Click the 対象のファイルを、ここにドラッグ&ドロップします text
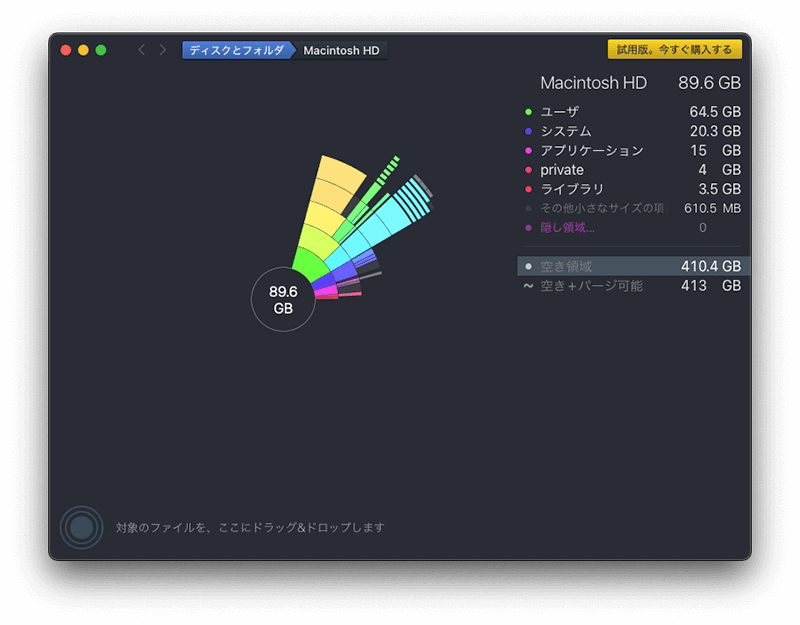Screen dimensions: 800x625 click(x=250, y=528)
